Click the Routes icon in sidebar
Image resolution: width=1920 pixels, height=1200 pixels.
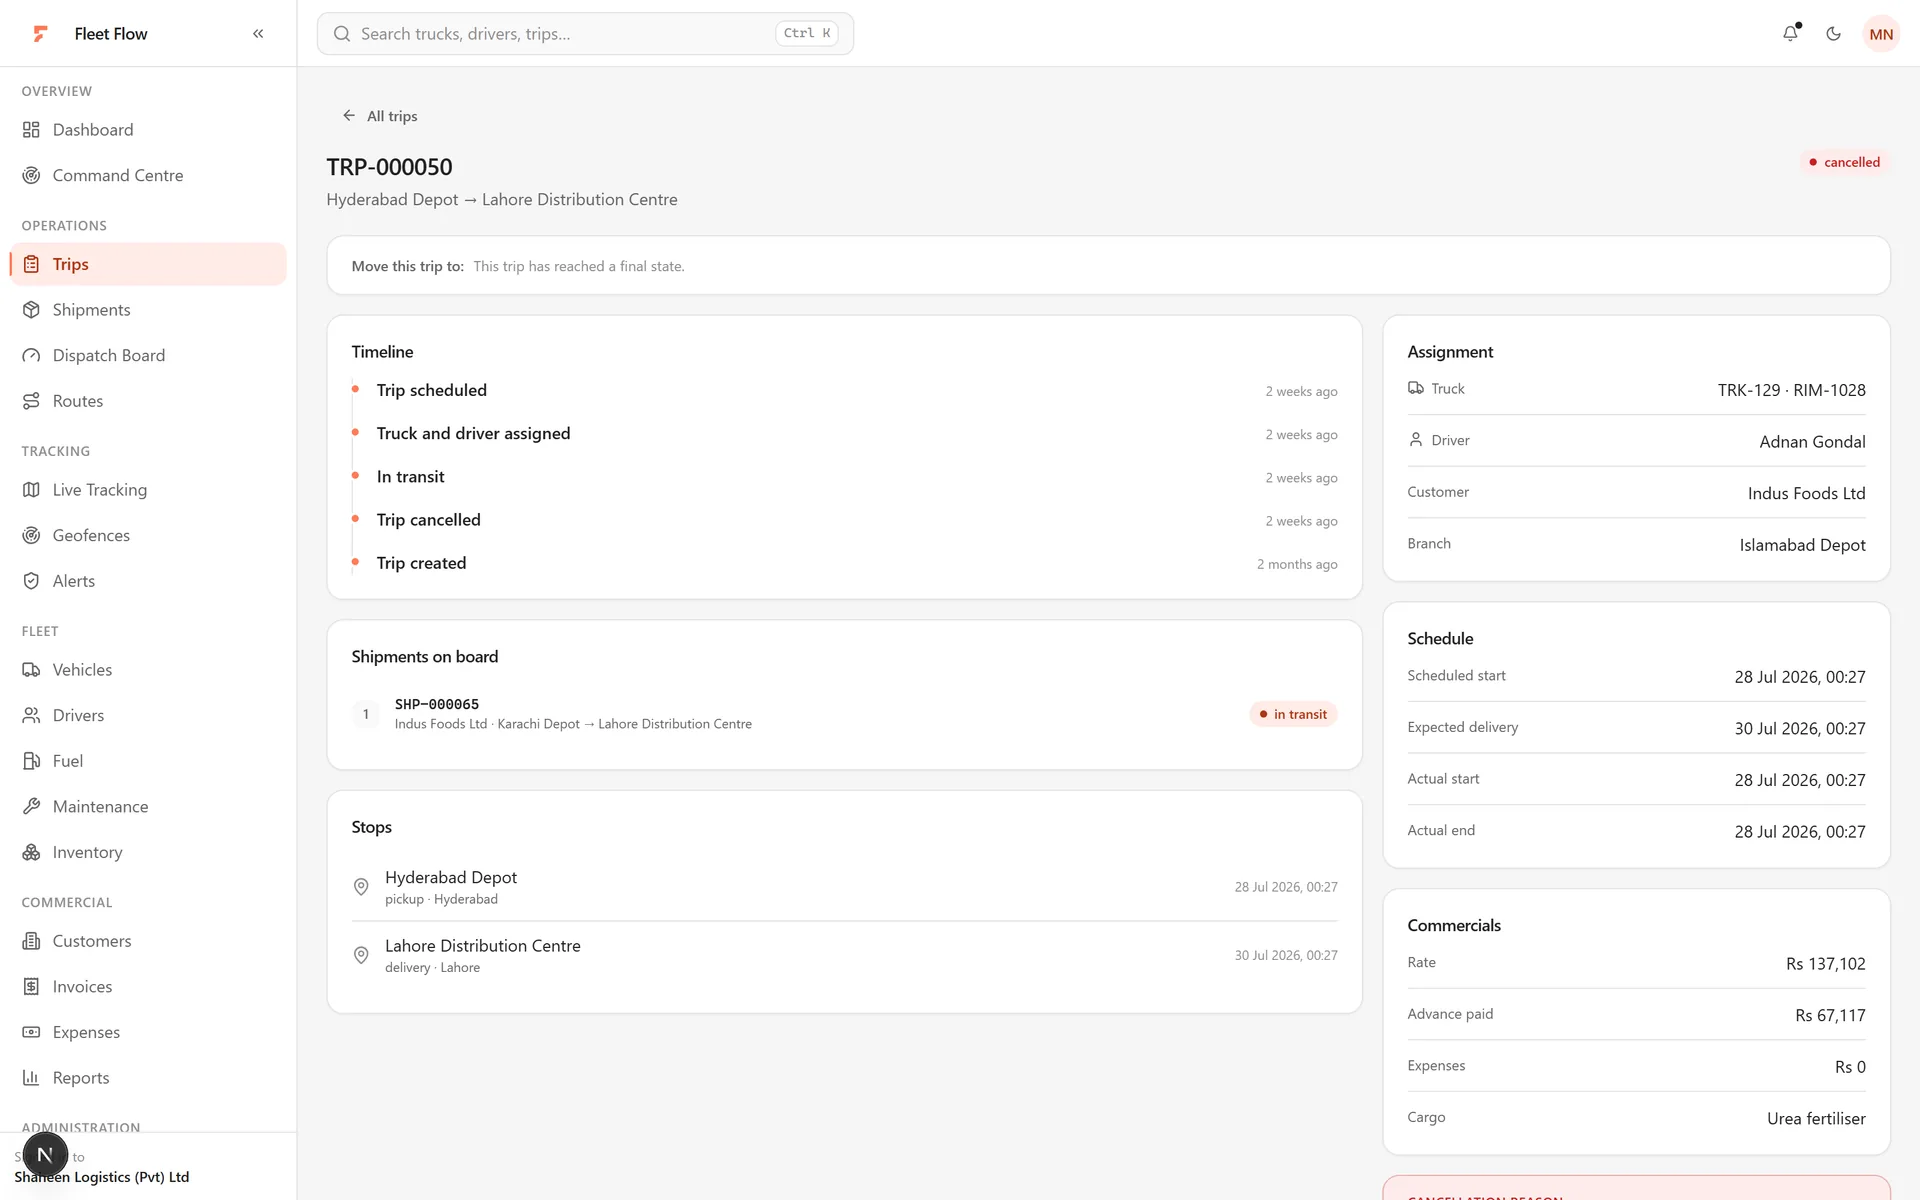[x=32, y=401]
